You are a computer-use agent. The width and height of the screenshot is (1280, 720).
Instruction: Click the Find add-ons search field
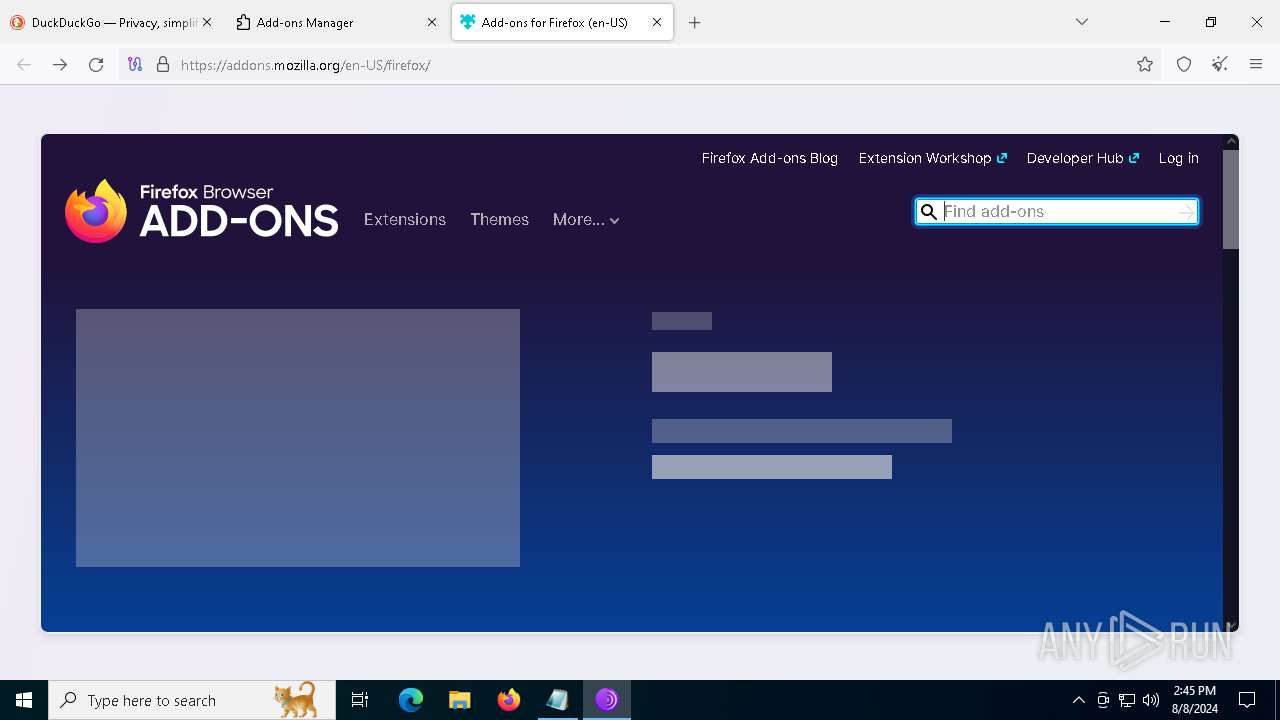coord(1058,211)
